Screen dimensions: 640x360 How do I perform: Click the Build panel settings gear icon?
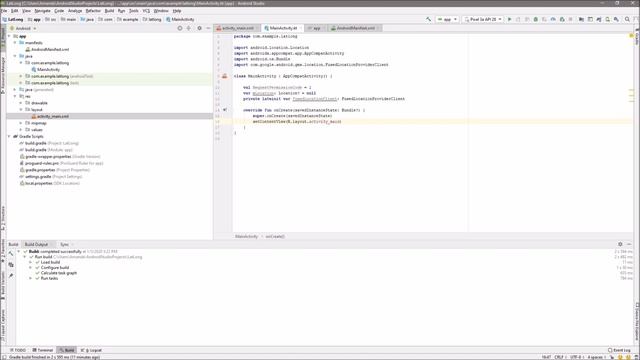click(x=620, y=244)
